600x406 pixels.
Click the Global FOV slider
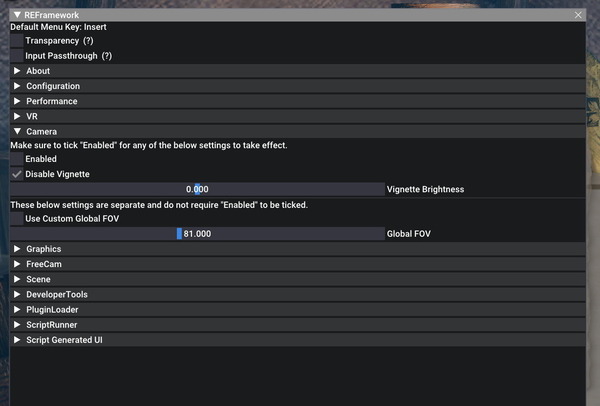coord(197,234)
